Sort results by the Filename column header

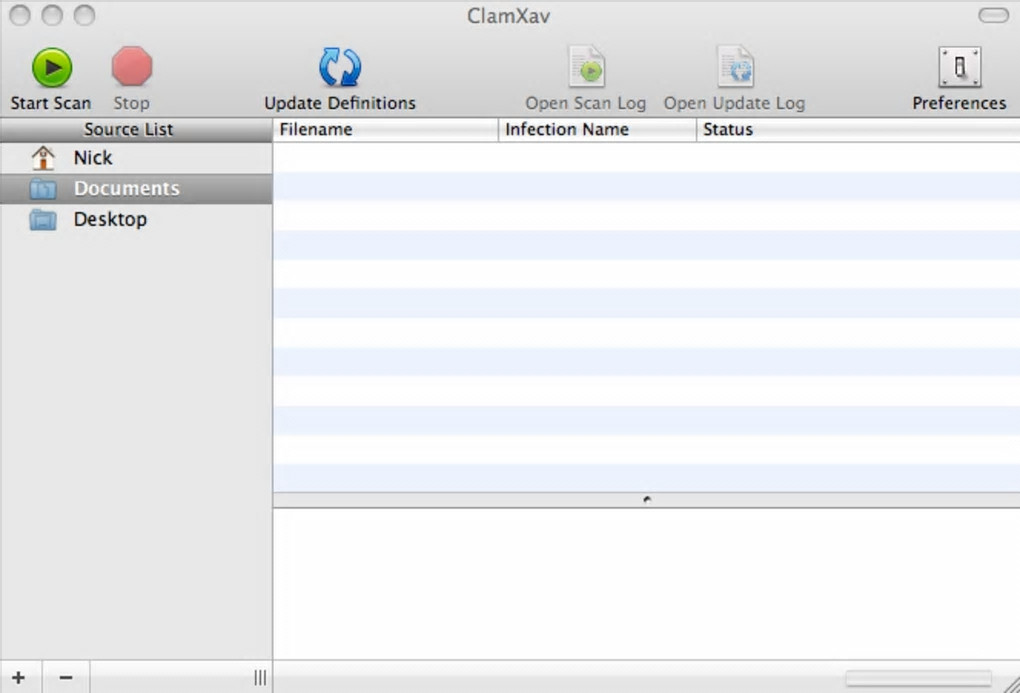(x=385, y=129)
